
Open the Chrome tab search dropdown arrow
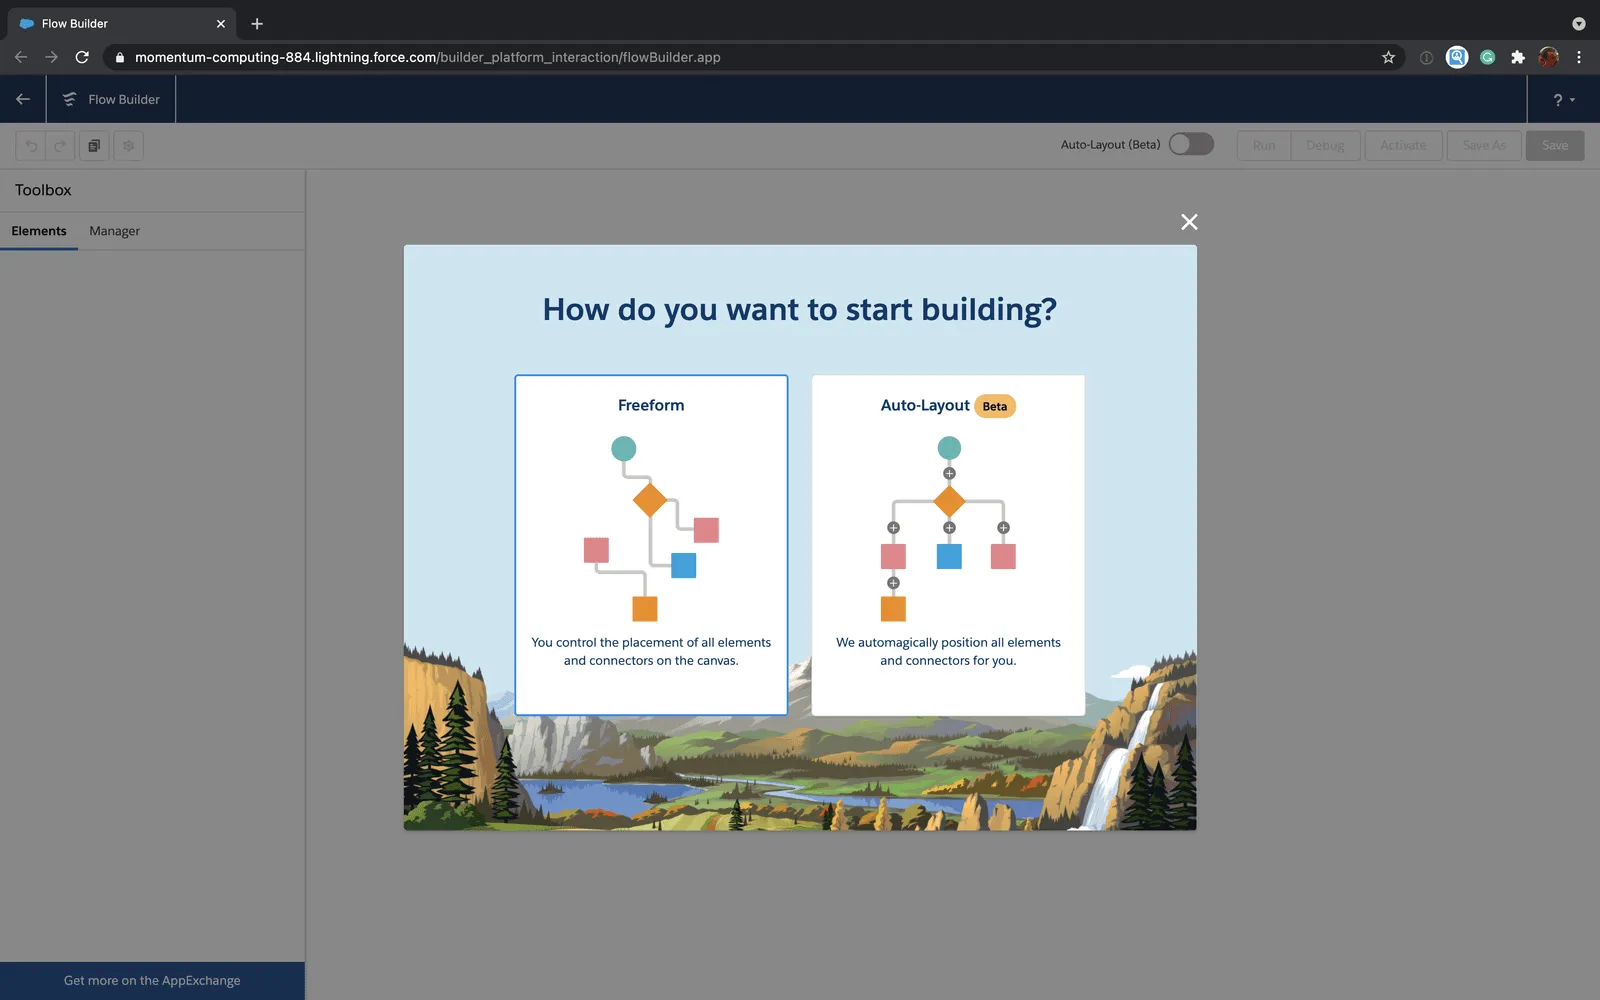point(1579,23)
